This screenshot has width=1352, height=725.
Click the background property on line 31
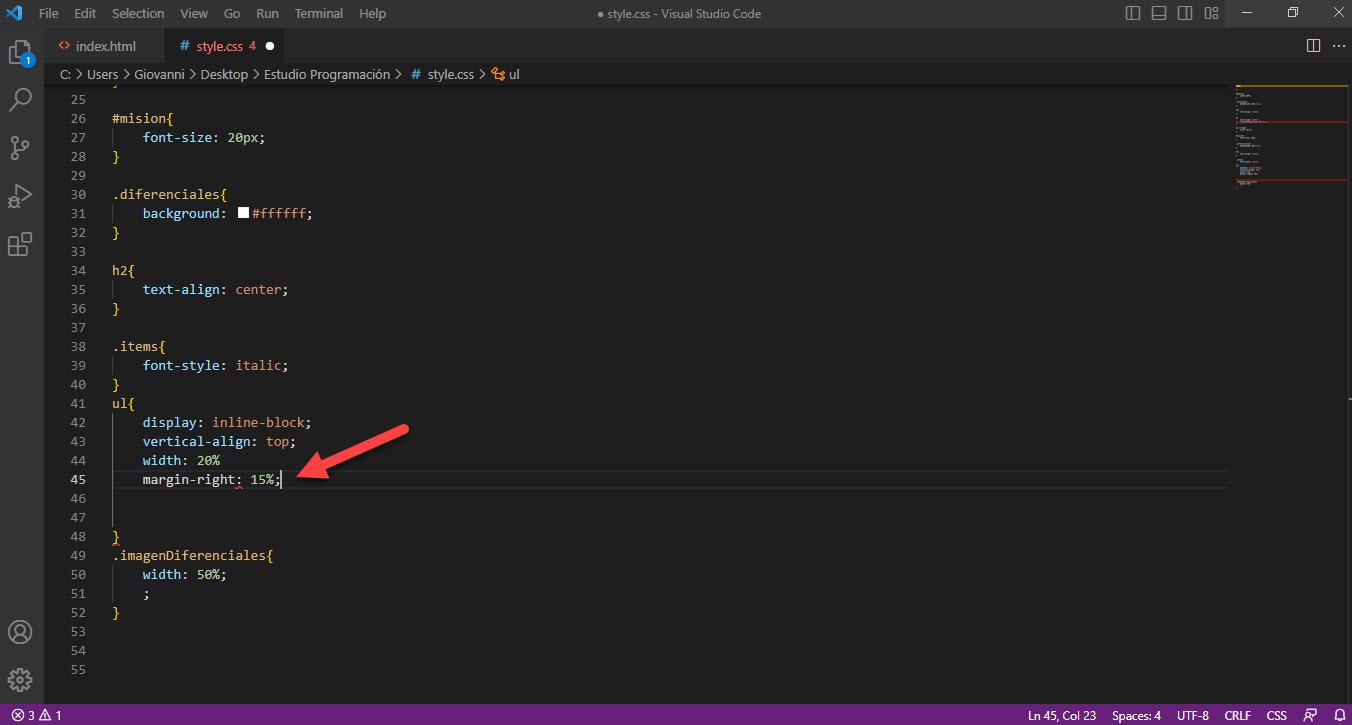[x=180, y=213]
